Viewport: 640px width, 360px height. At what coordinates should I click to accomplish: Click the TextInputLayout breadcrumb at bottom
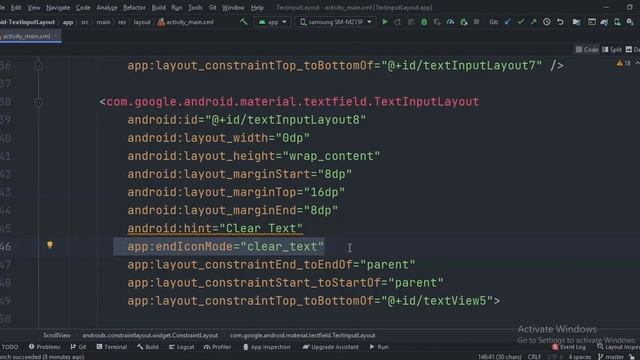pos(302,336)
